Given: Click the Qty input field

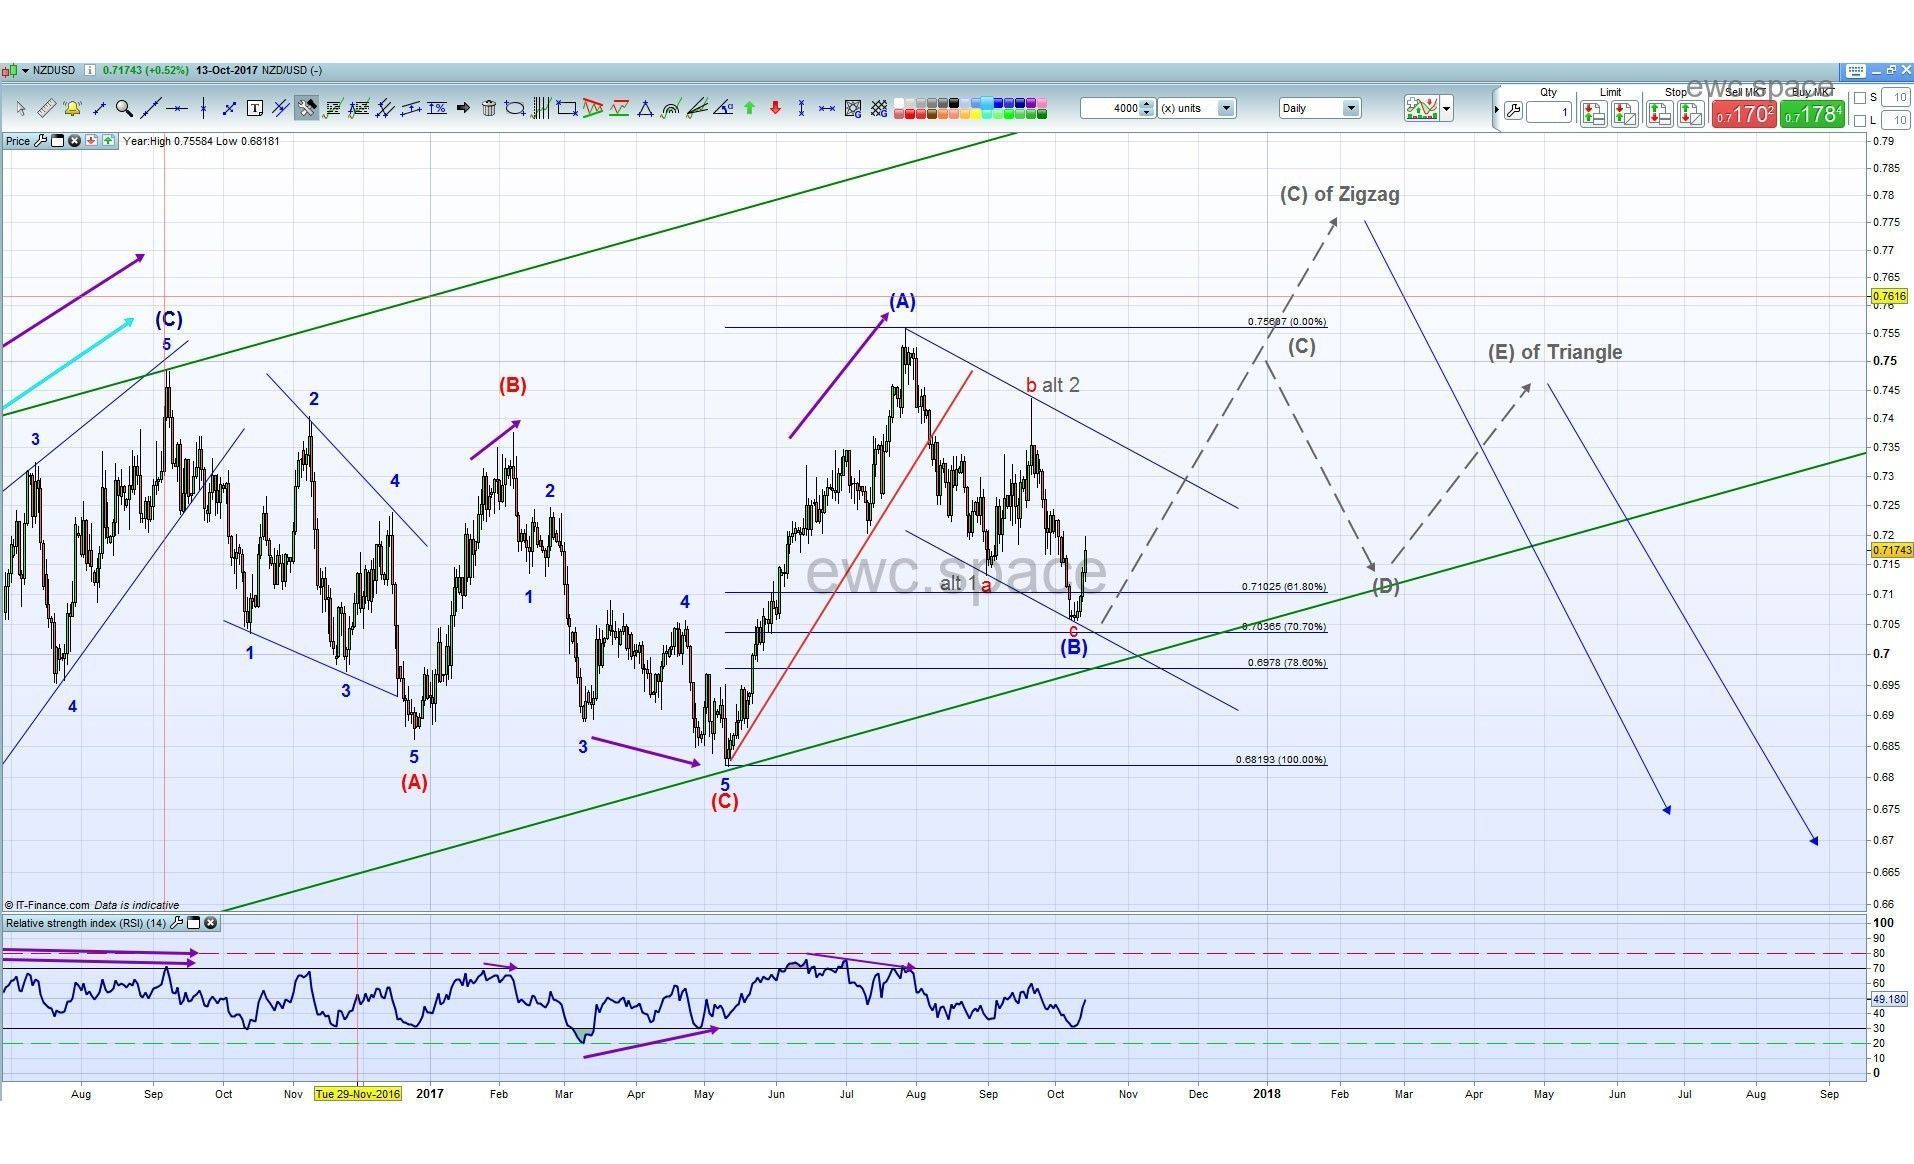Looking at the screenshot, I should point(1548,112).
